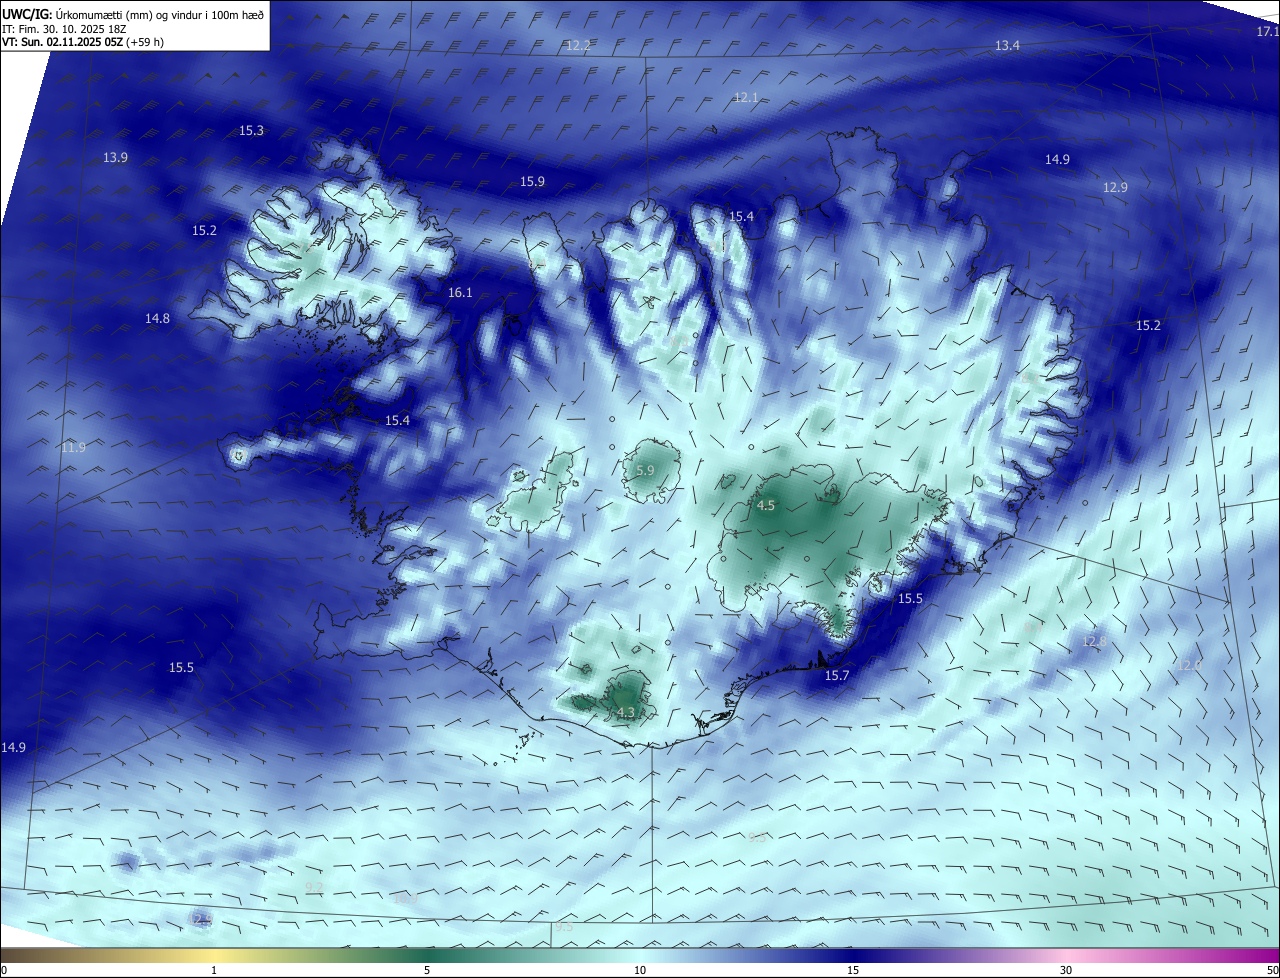The image size is (1280, 978).
Task: Click the 1 tick on the colorbar
Action: coord(214,970)
